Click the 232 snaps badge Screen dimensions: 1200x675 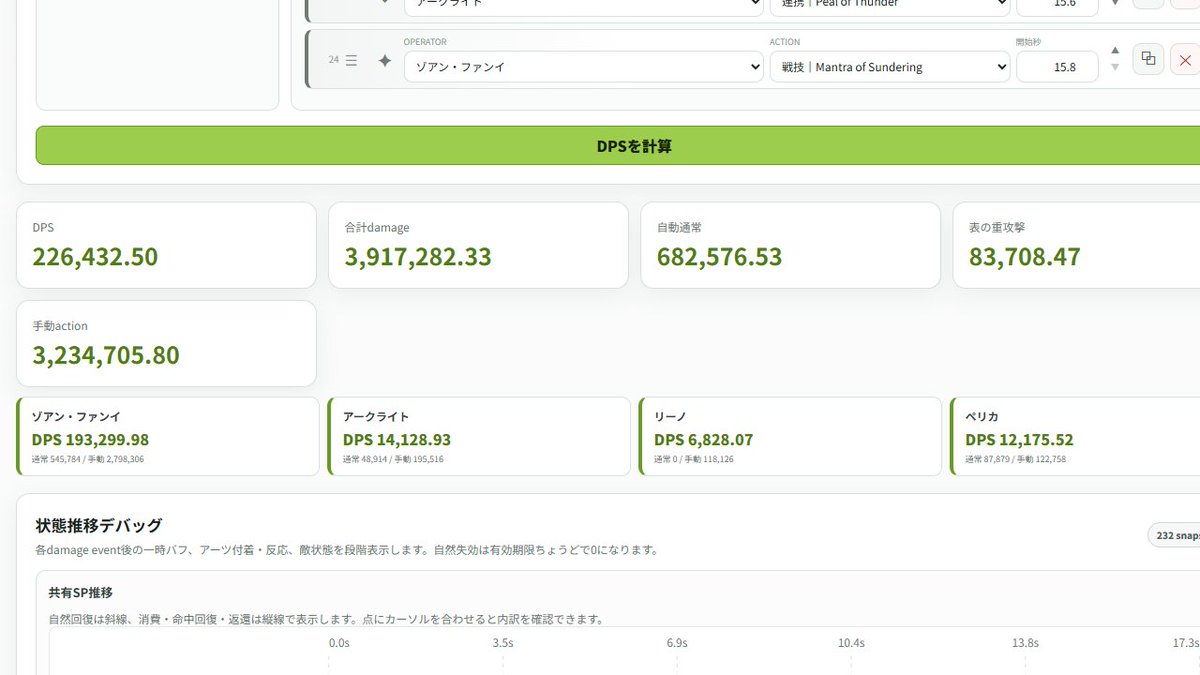pos(1176,536)
